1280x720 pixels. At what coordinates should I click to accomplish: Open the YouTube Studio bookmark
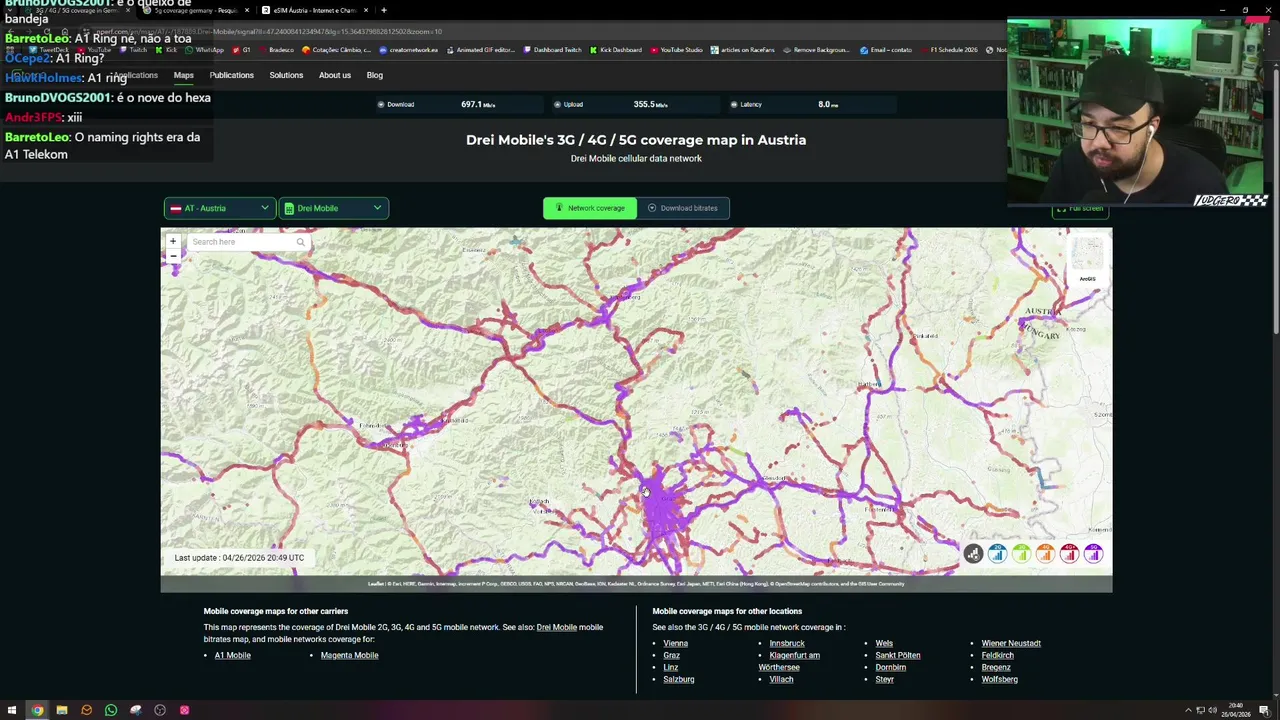pos(676,50)
